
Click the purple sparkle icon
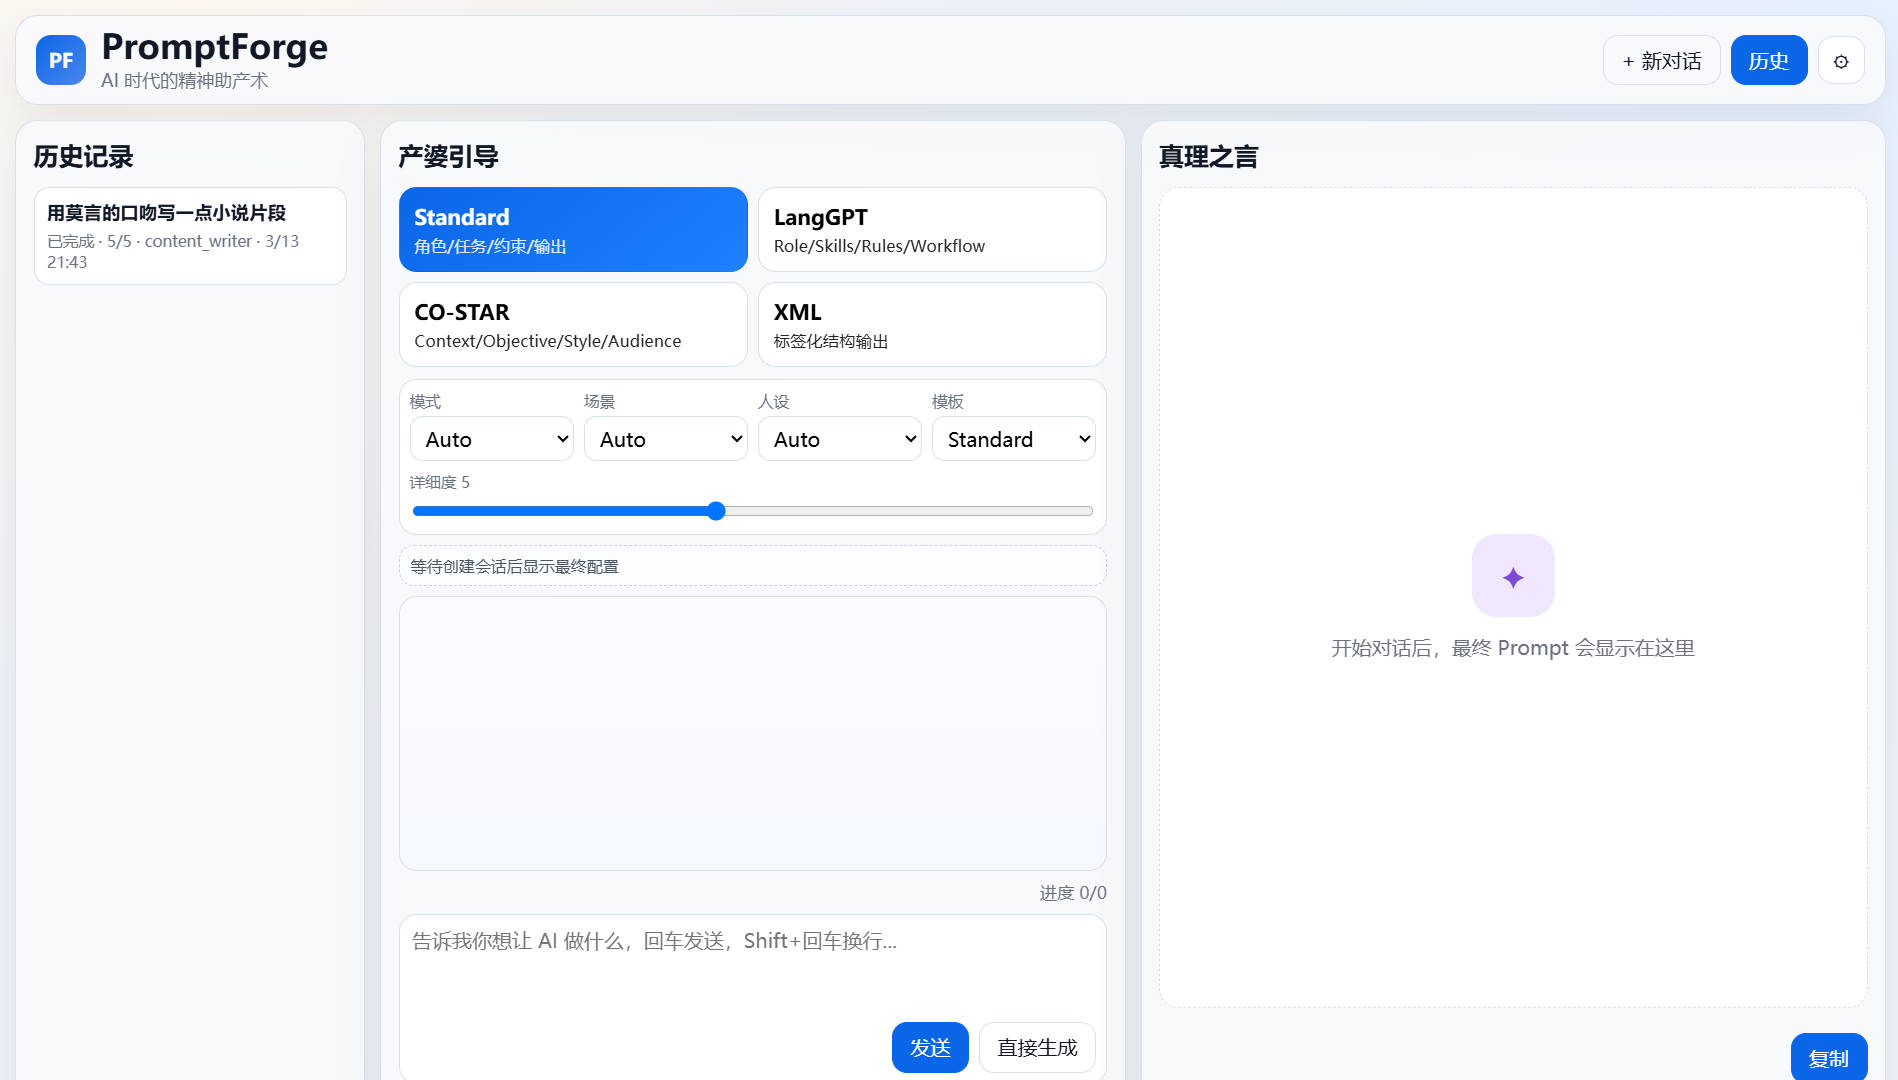point(1512,576)
